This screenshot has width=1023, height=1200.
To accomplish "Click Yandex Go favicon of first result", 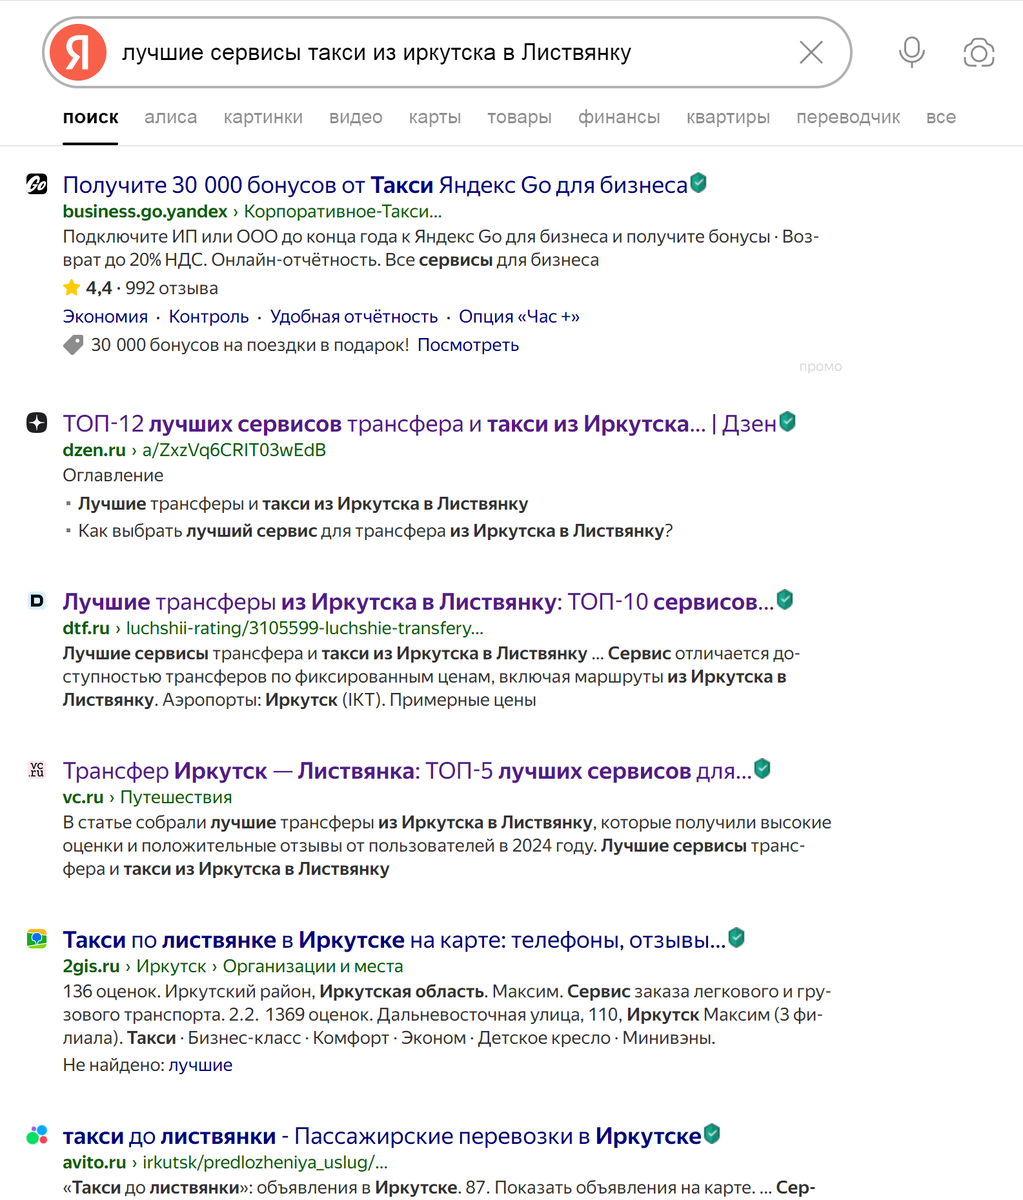I will (x=37, y=184).
